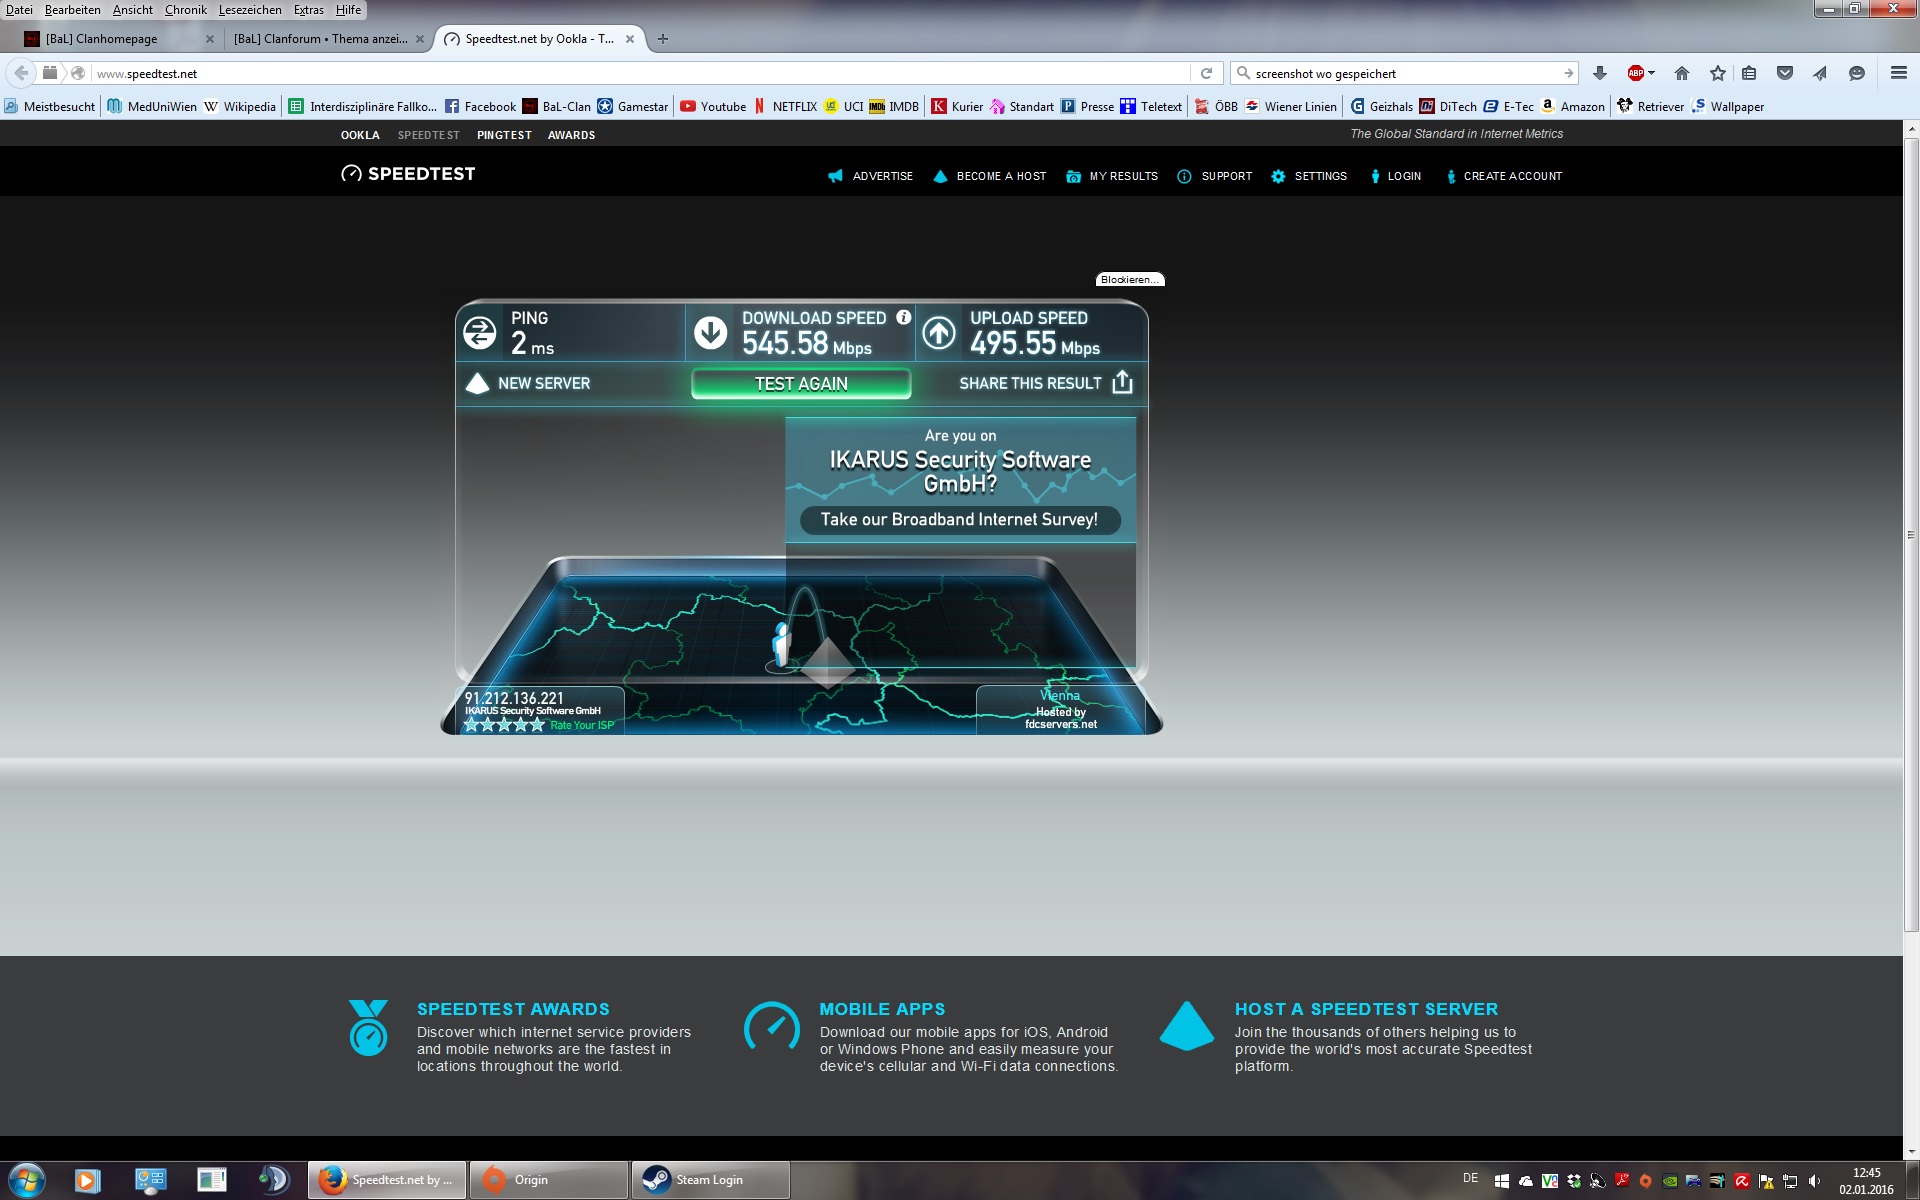Expand the Adblock Plus dropdown arrow
This screenshot has width=1920, height=1200.
(x=1651, y=73)
